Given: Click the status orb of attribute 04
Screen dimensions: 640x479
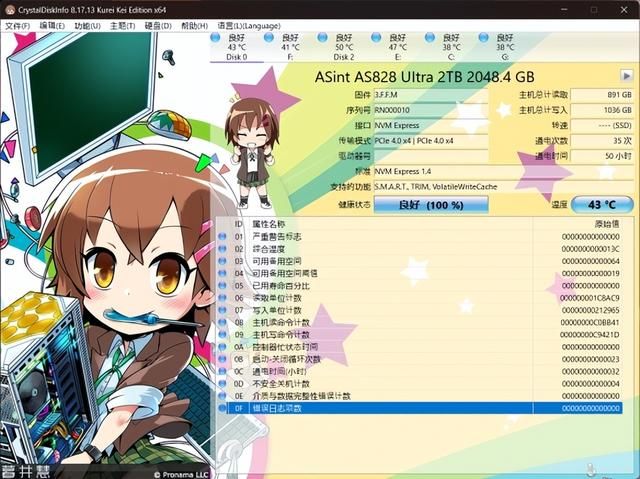Looking at the screenshot, I should 222,273.
